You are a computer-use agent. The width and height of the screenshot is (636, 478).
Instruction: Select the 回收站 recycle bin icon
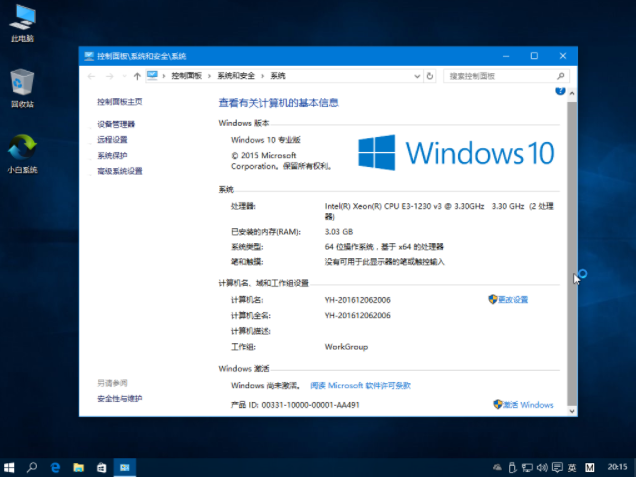click(22, 88)
